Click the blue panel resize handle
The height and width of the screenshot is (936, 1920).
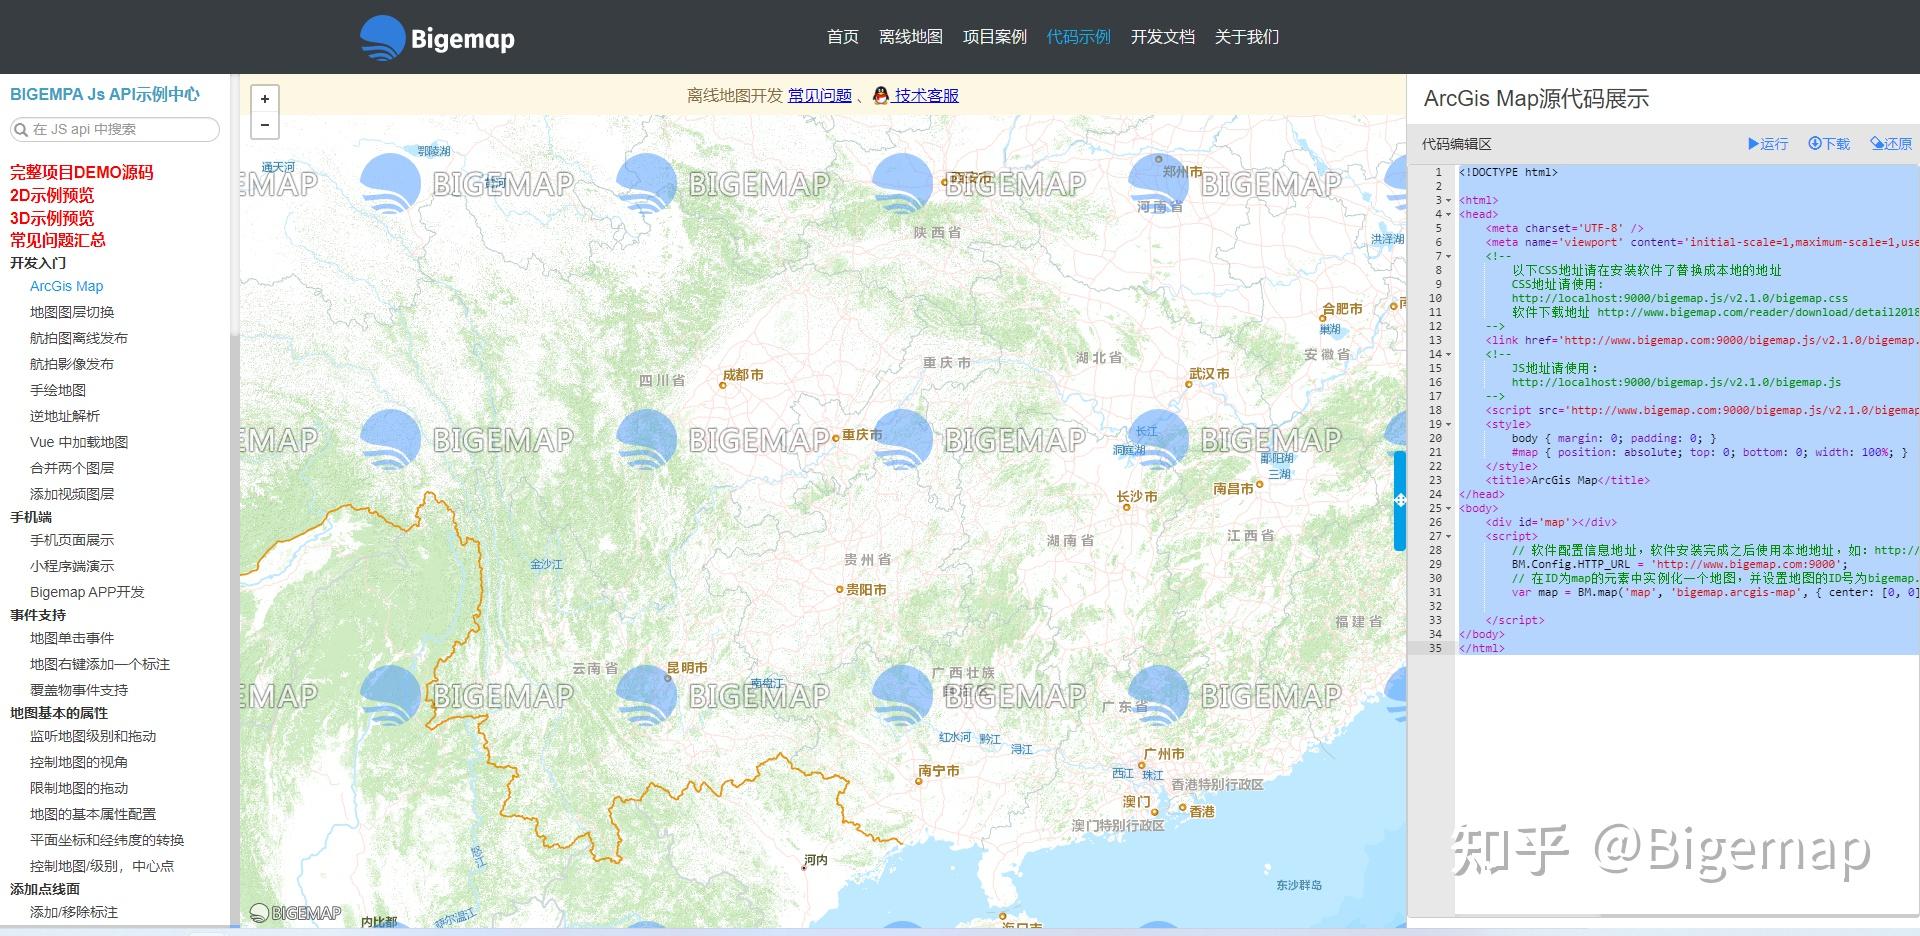(1400, 500)
